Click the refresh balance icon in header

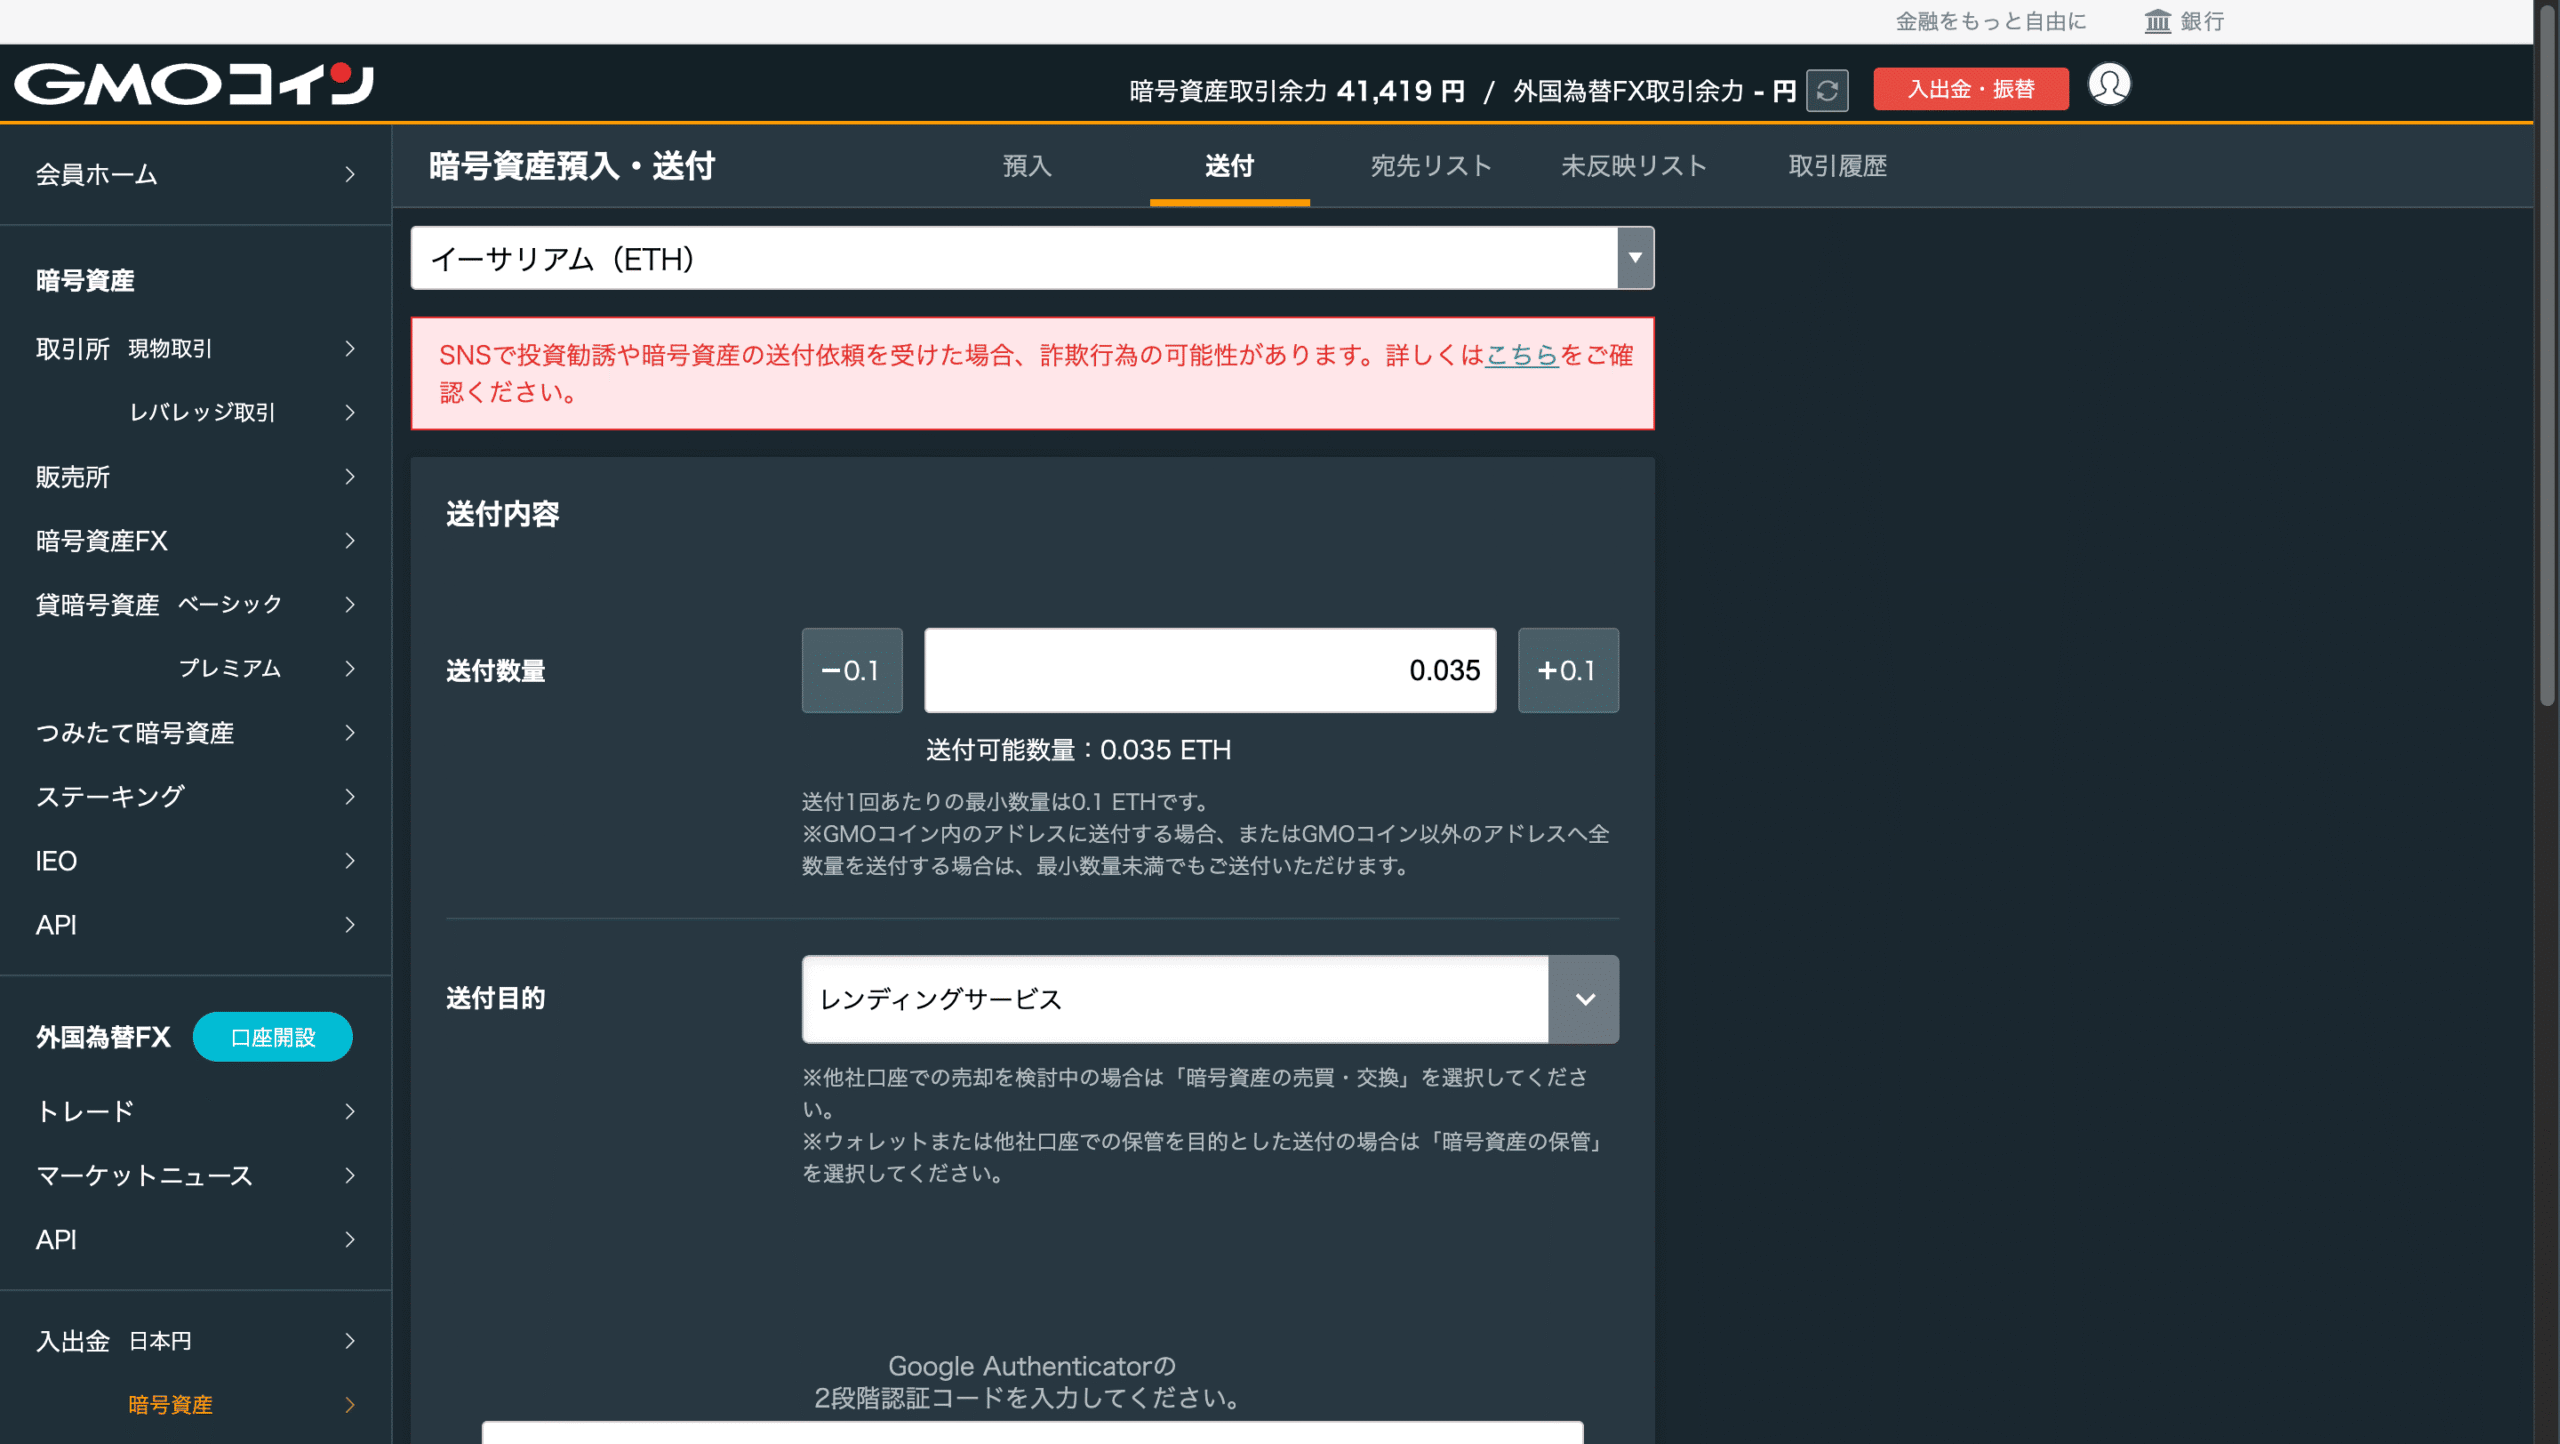click(x=1827, y=90)
